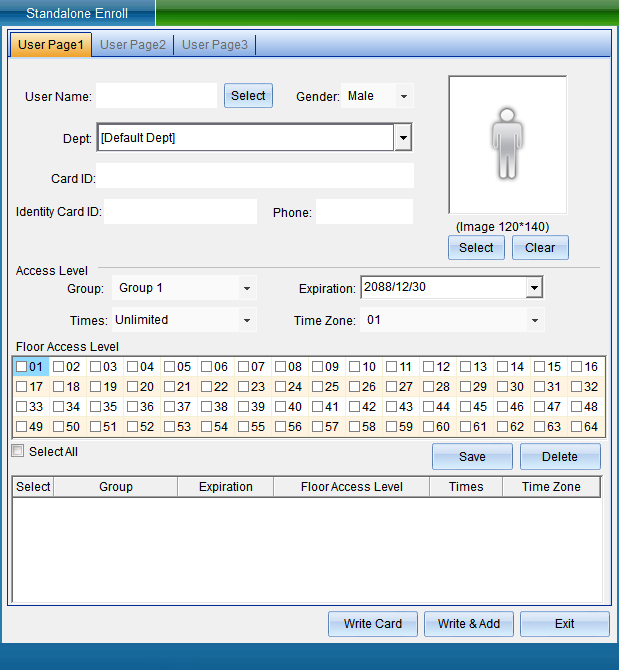Expand the Time Zone dropdown
The image size is (619, 670).
pyautogui.click(x=535, y=321)
